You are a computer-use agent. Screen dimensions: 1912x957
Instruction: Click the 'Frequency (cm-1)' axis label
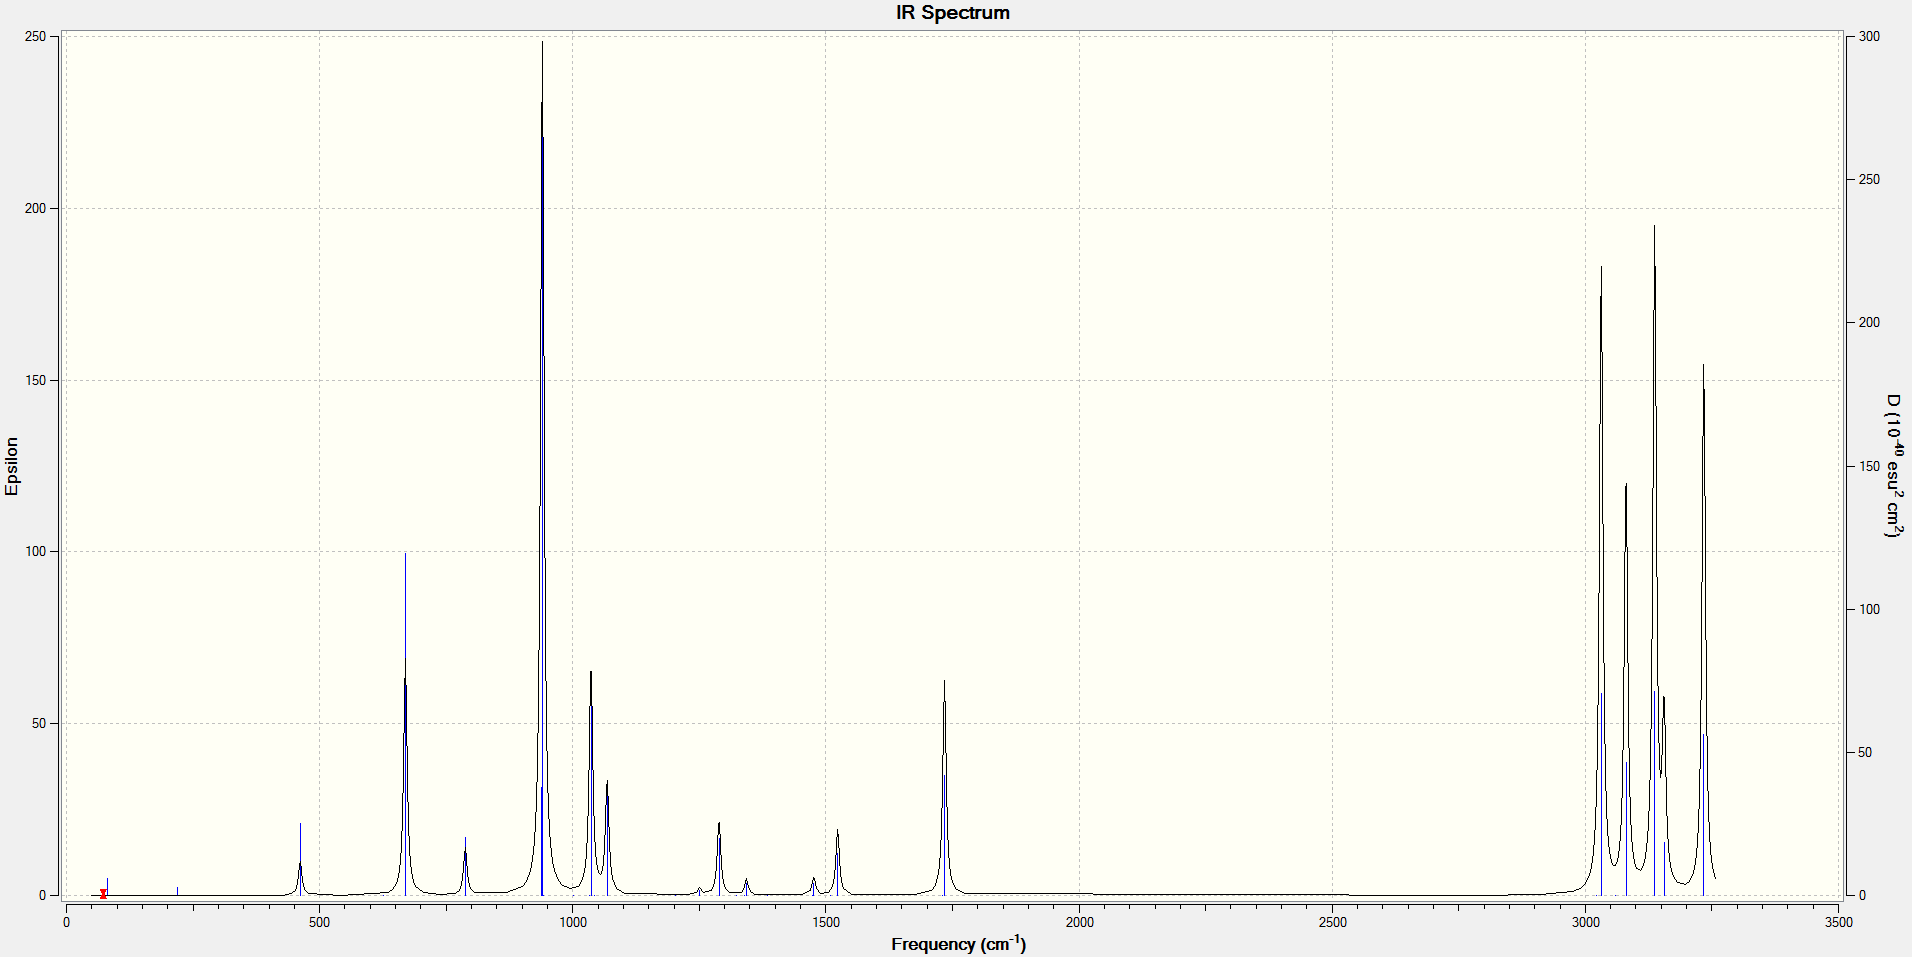[x=958, y=943]
